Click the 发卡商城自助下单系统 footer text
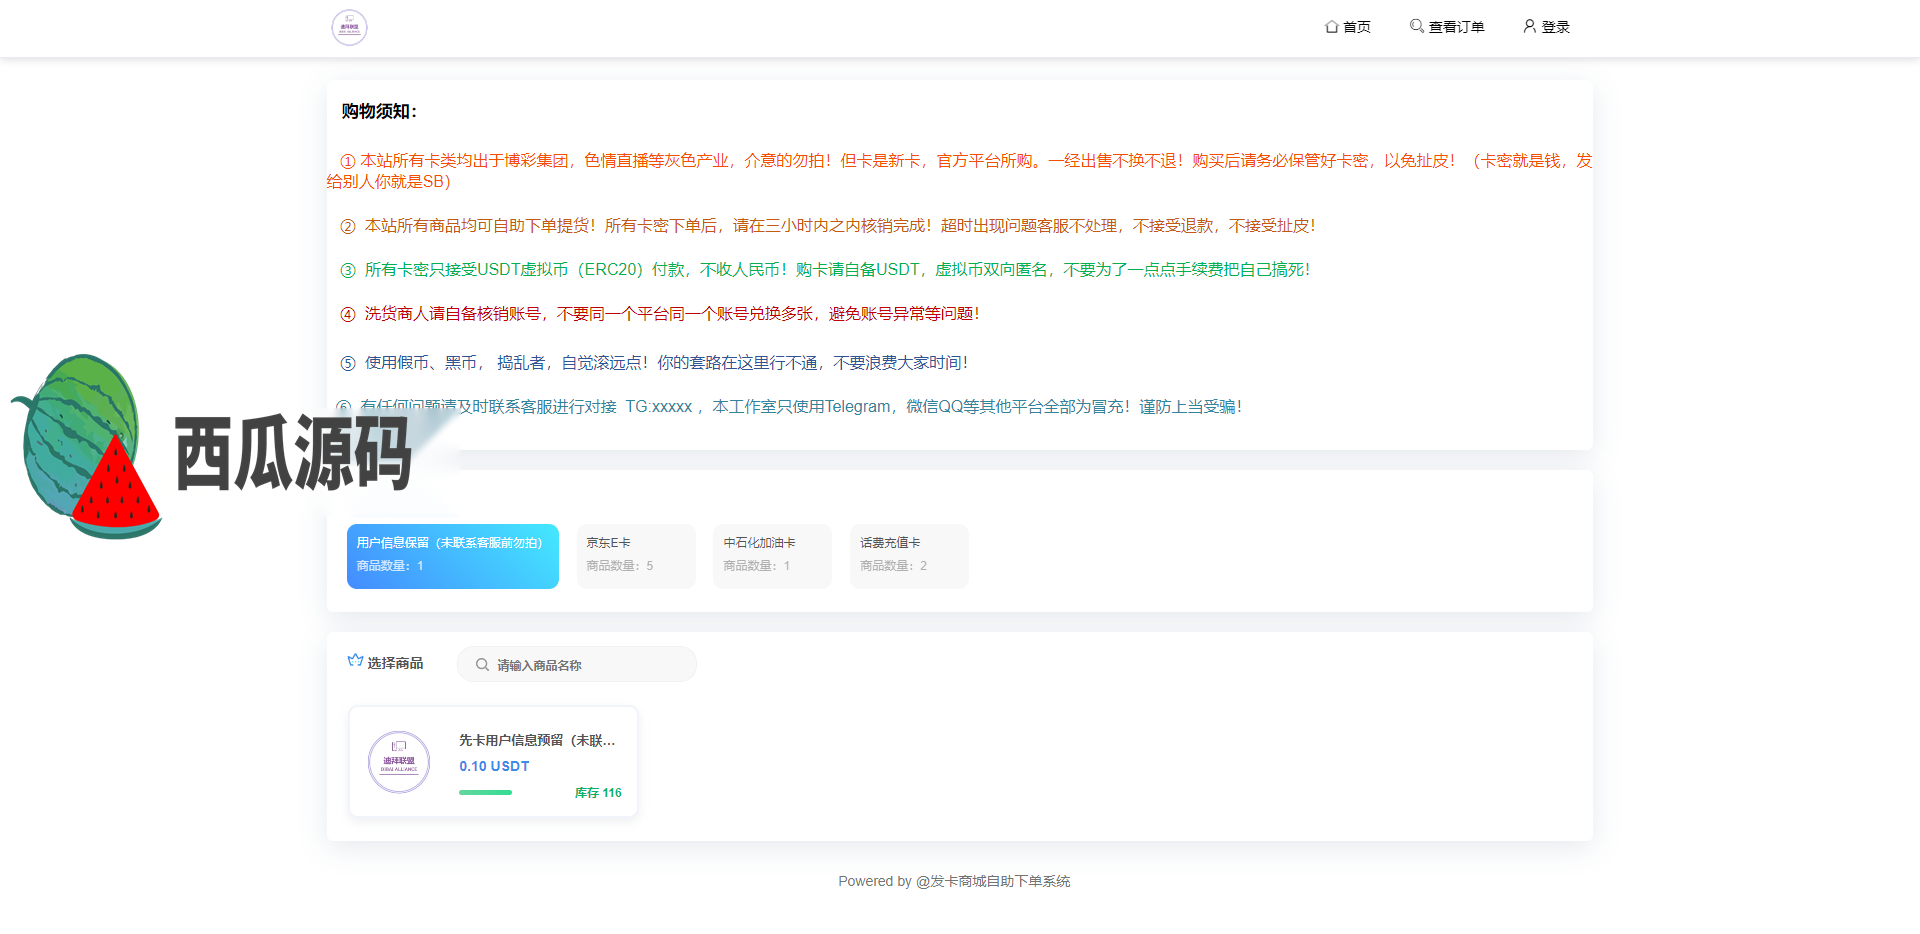 point(999,881)
